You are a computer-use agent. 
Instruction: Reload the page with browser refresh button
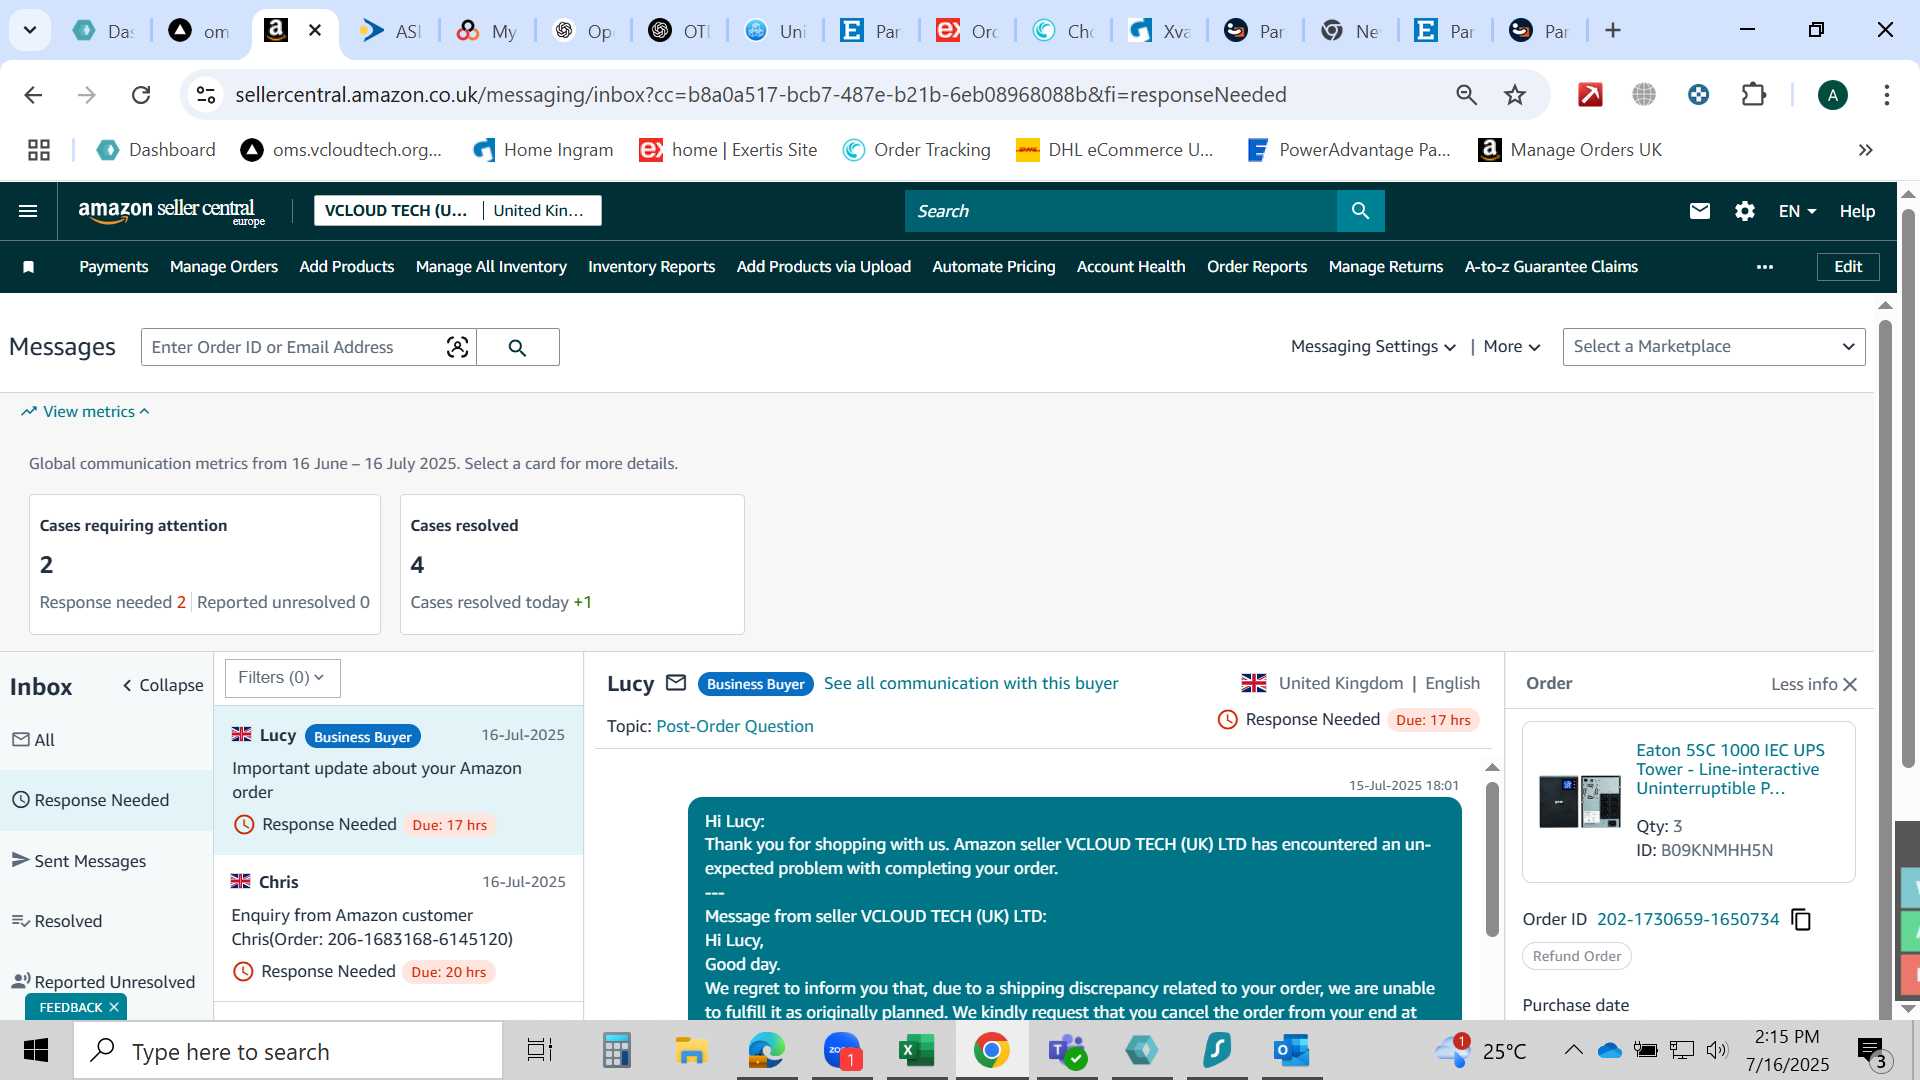[141, 95]
